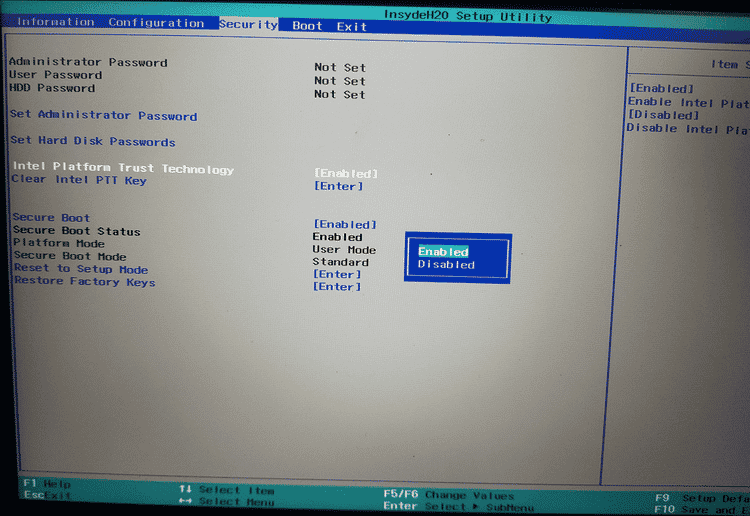750x516 pixels.
Task: Click the up-down arrows Select Item hint
Action: (x=227, y=490)
